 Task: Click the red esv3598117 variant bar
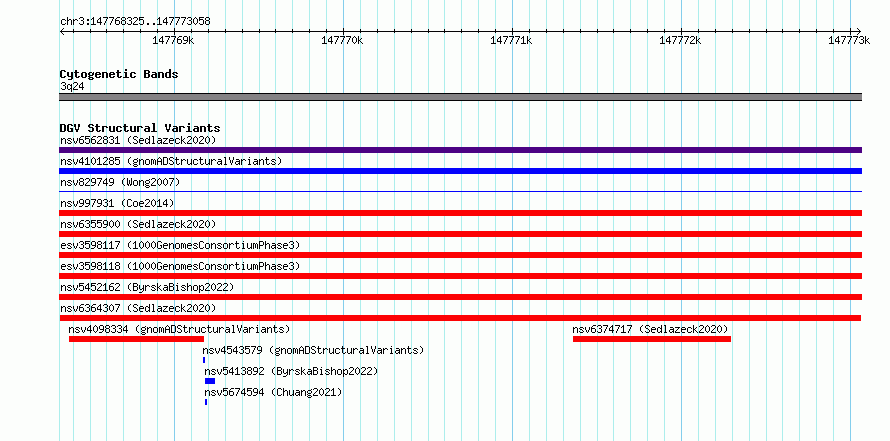[460, 255]
